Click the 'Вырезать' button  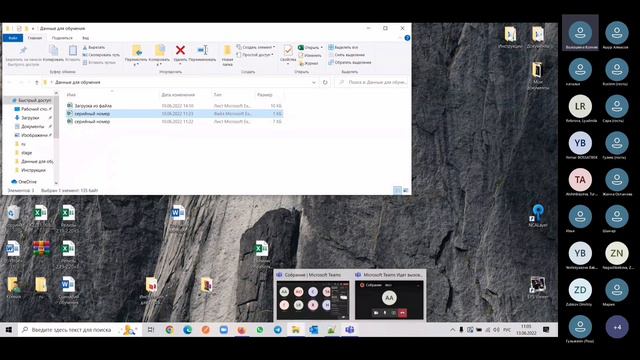[x=94, y=47]
